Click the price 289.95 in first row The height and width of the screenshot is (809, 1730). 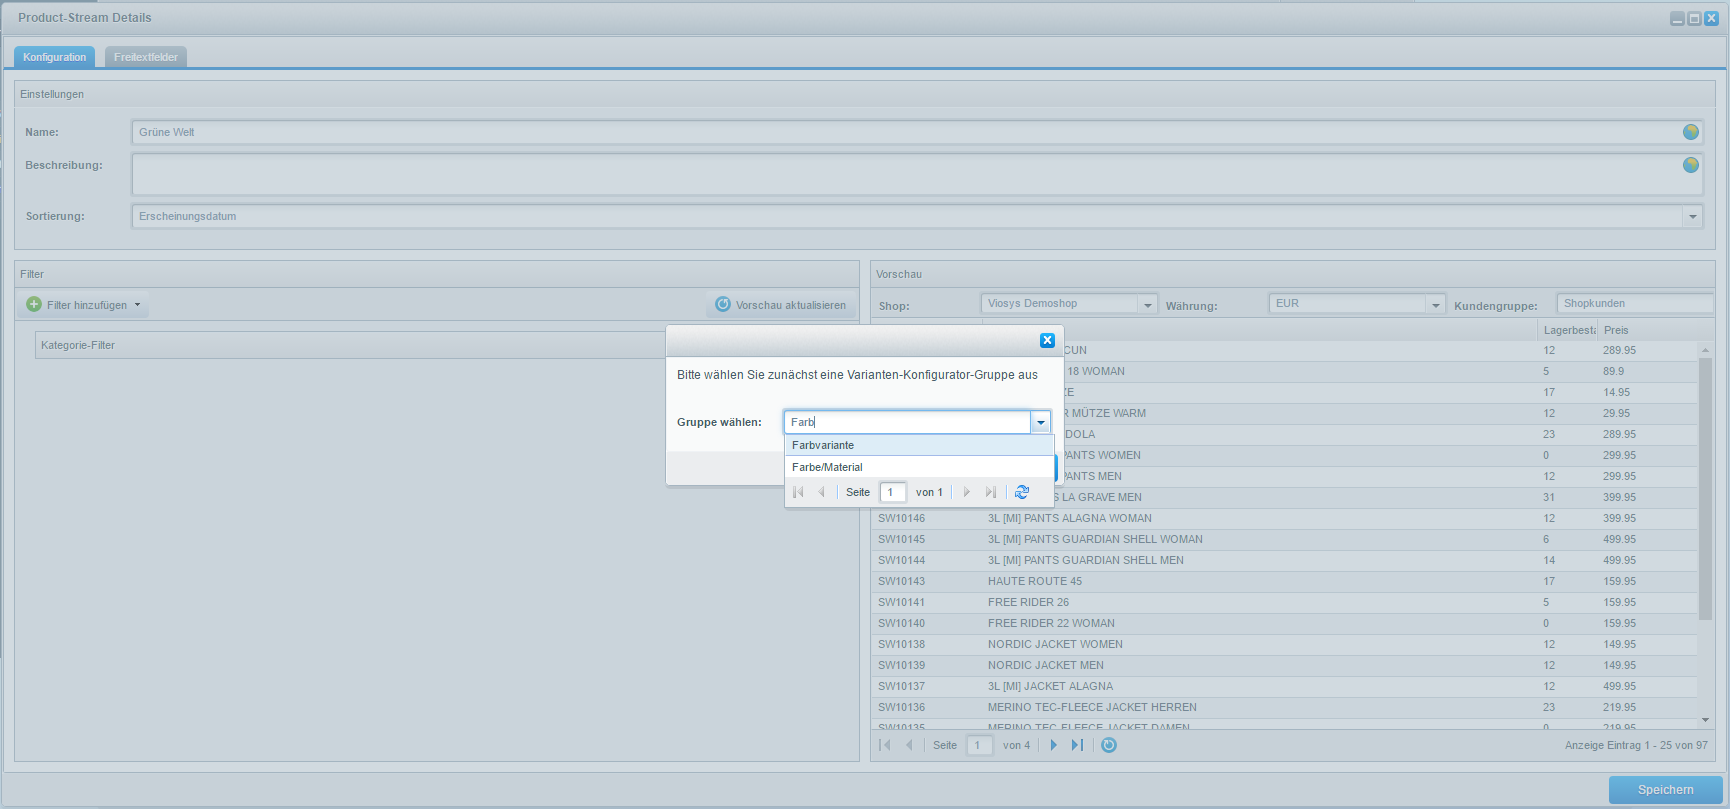[1619, 350]
